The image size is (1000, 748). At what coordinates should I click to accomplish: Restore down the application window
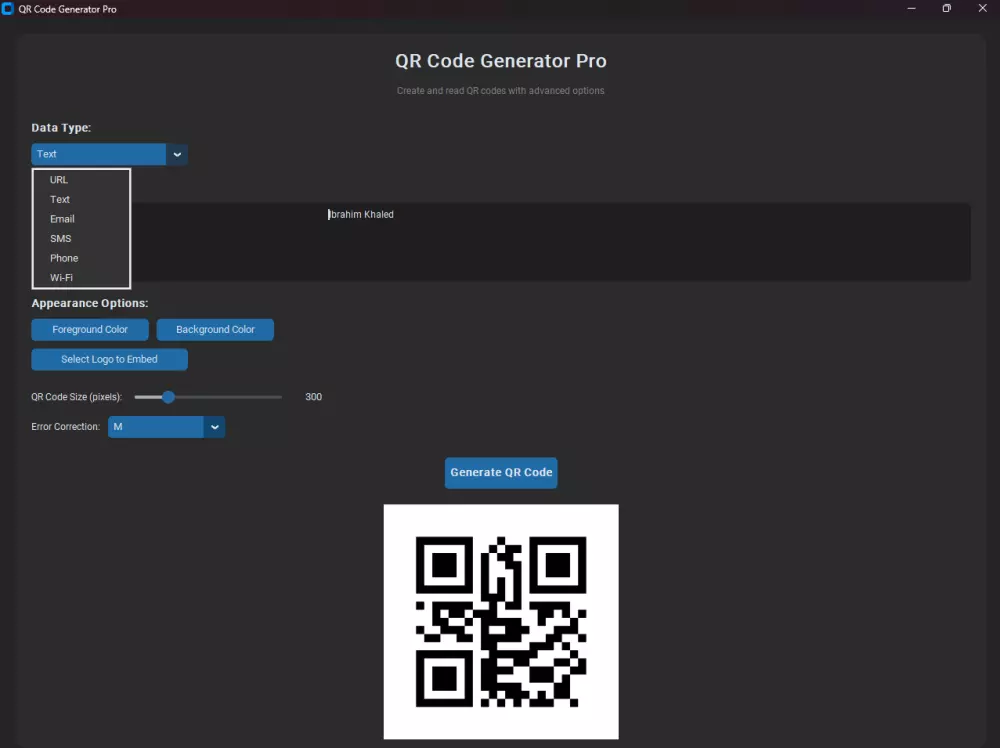[946, 8]
